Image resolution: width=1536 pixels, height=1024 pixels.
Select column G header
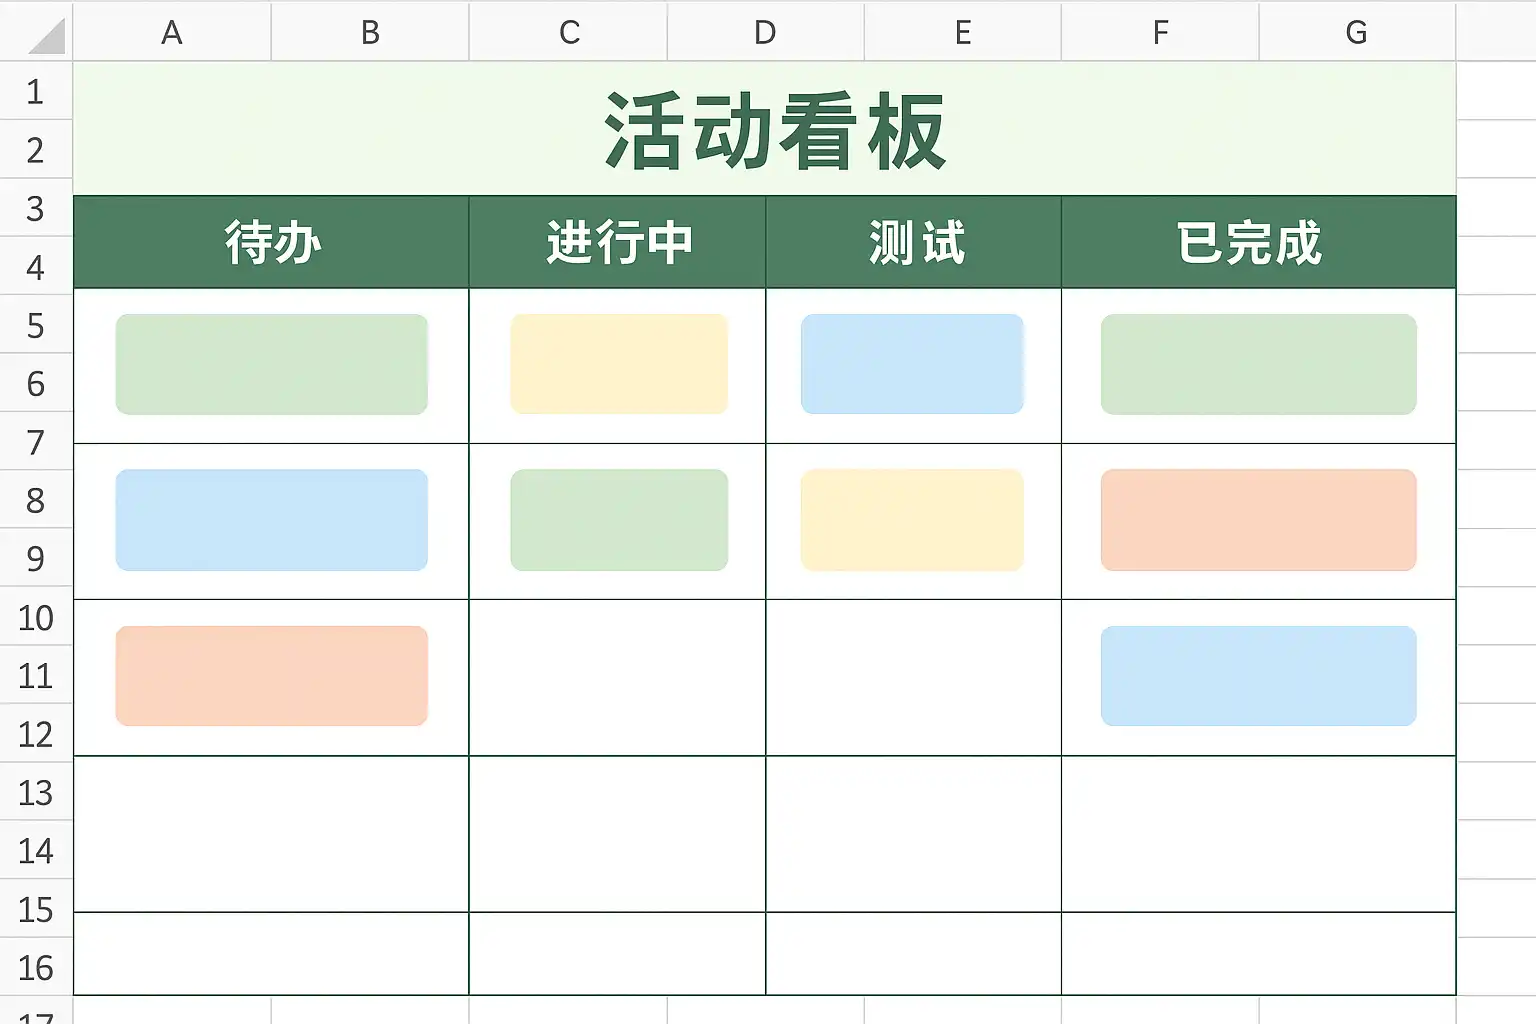[x=1356, y=32]
